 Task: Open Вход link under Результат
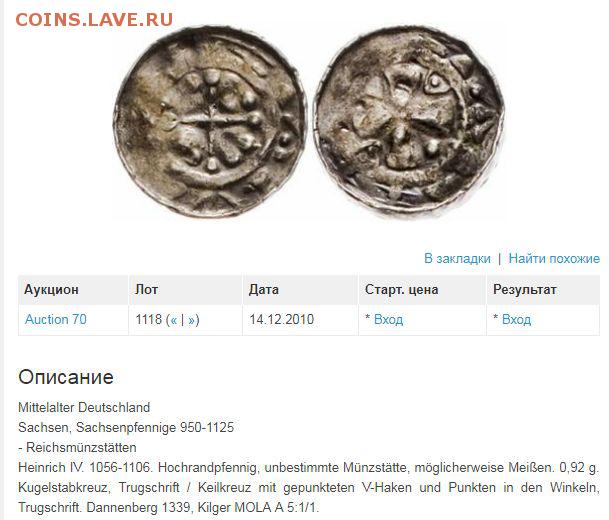coord(516,320)
